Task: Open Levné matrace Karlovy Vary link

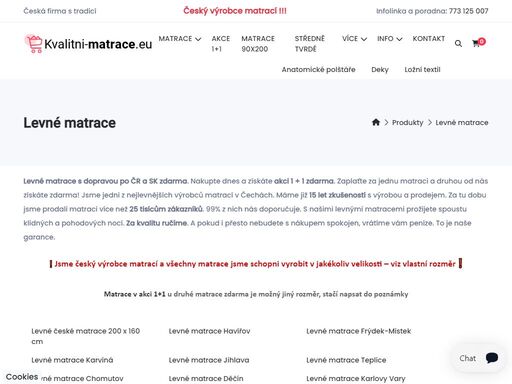Action: [x=356, y=379]
